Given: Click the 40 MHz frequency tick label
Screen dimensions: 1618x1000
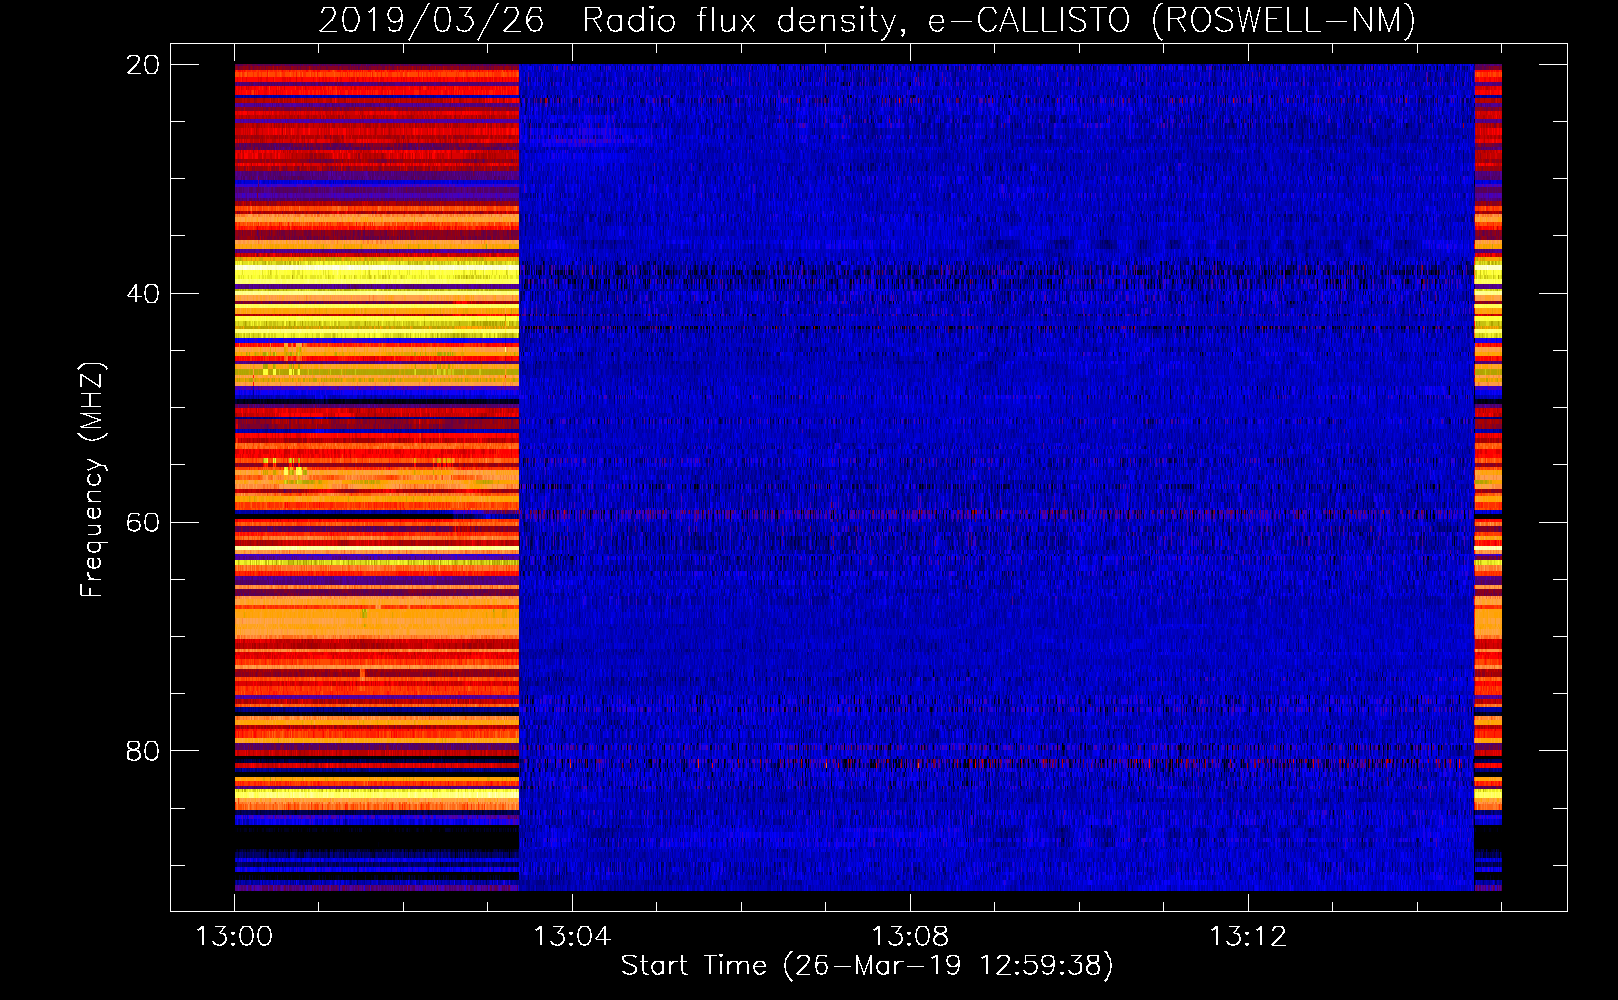Looking at the screenshot, I should (x=143, y=294).
